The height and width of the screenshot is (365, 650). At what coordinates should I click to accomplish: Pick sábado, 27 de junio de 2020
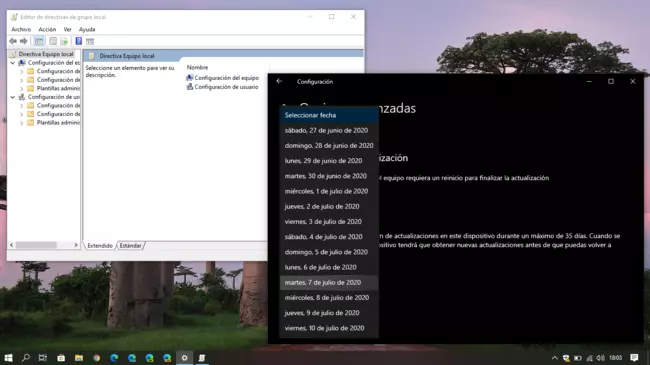(x=329, y=130)
